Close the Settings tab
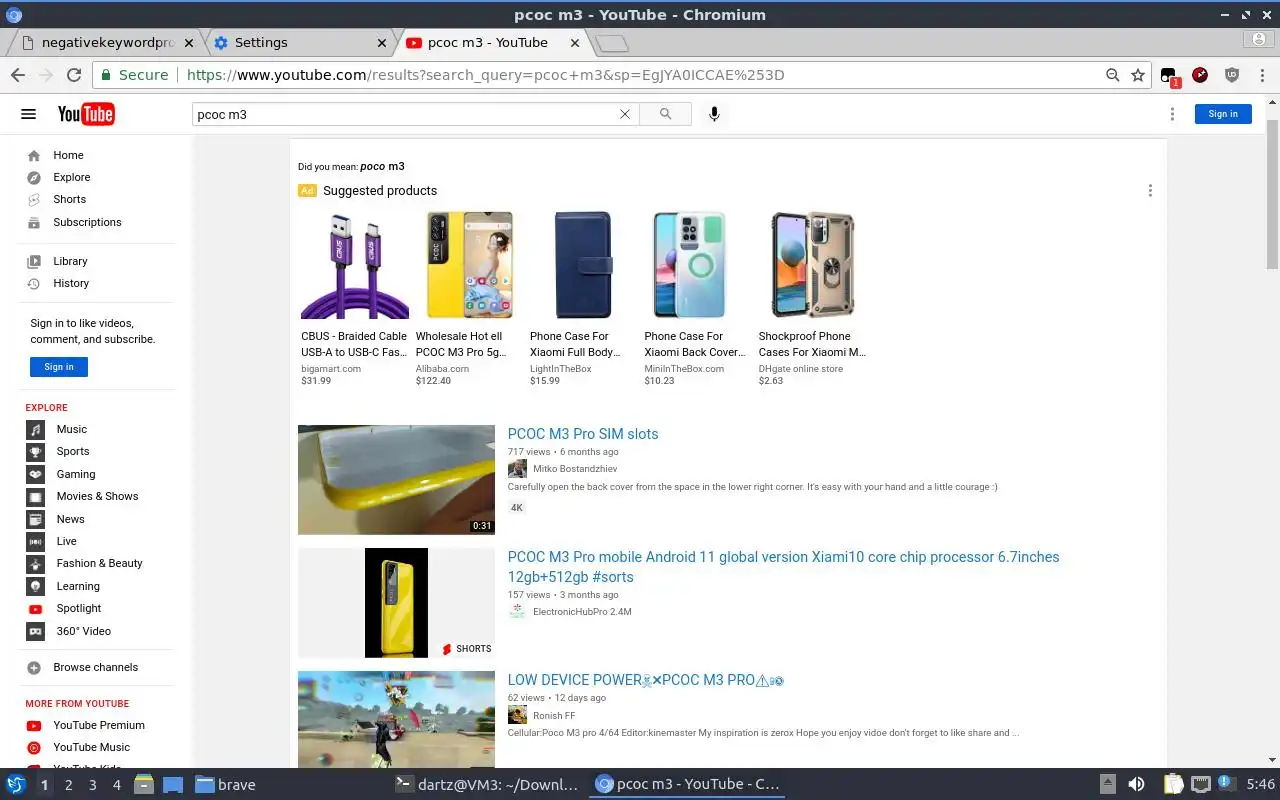Viewport: 1280px width, 800px height. coord(381,43)
